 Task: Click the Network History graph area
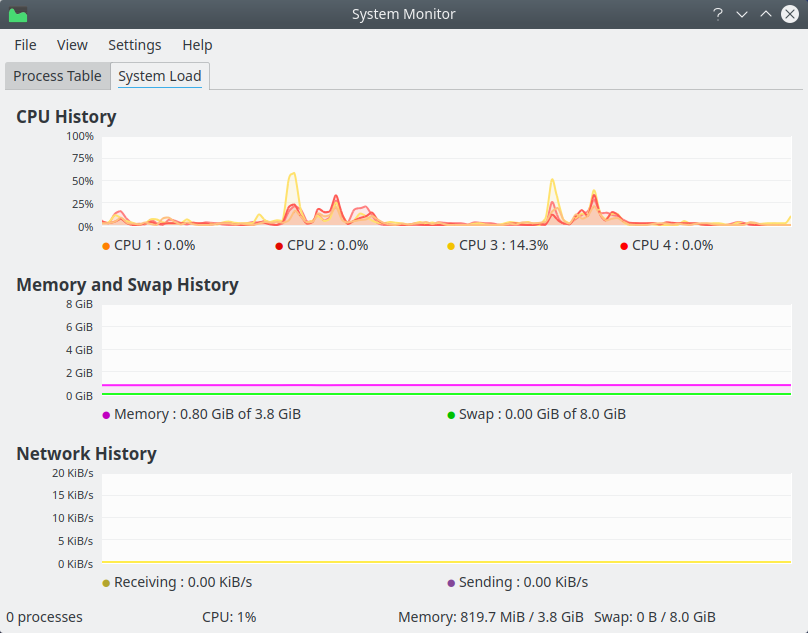point(446,518)
